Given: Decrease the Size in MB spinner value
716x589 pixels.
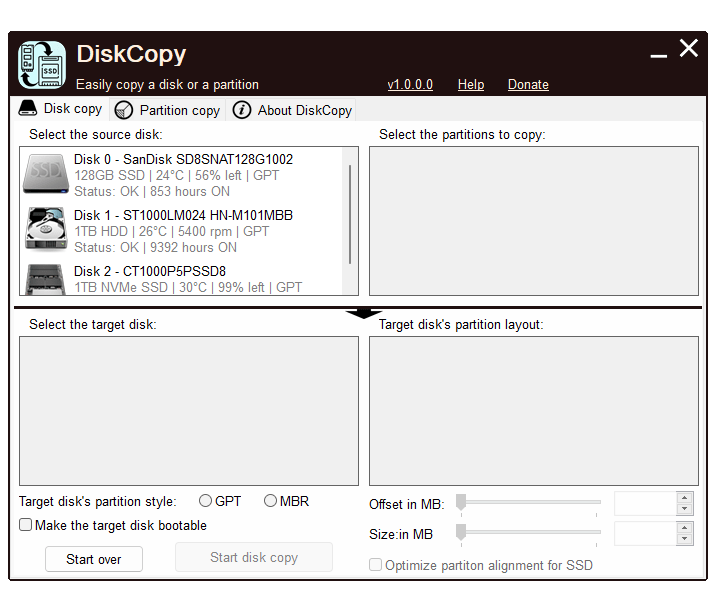Looking at the screenshot, I should [x=684, y=540].
